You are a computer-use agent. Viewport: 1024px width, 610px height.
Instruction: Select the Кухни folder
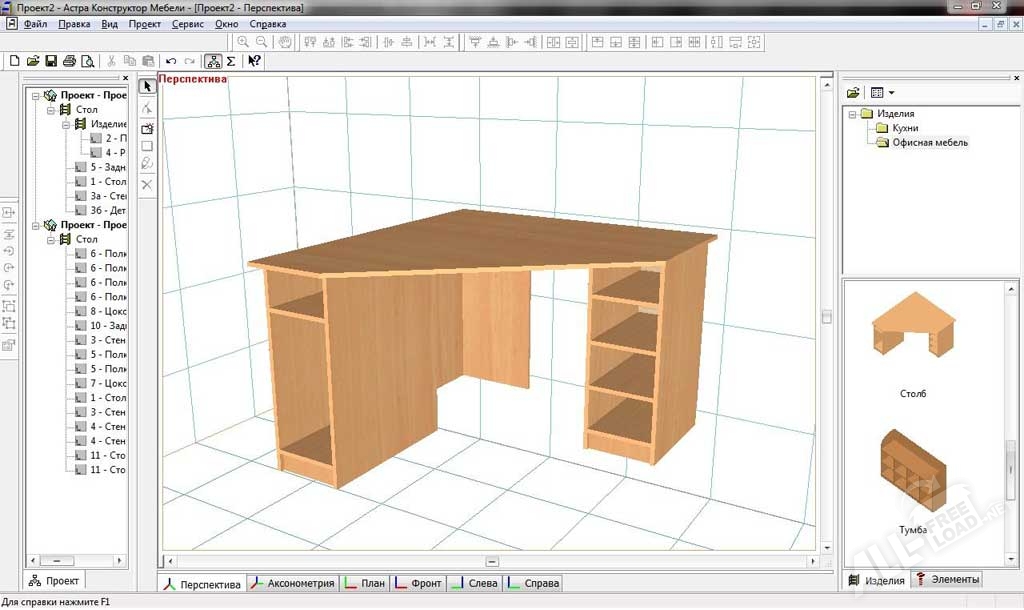click(x=904, y=129)
